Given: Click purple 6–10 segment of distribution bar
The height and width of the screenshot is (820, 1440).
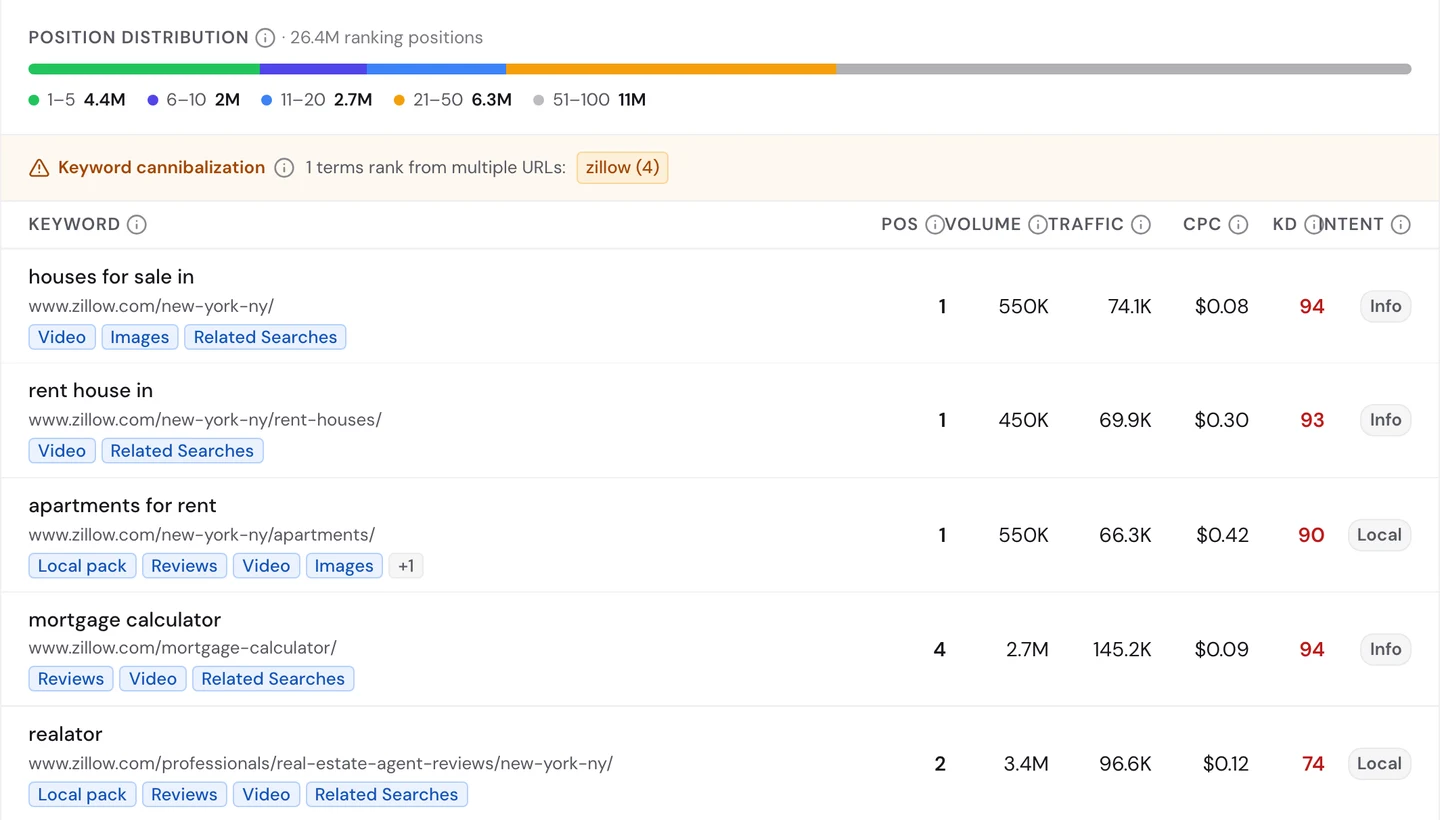Looking at the screenshot, I should tap(313, 69).
